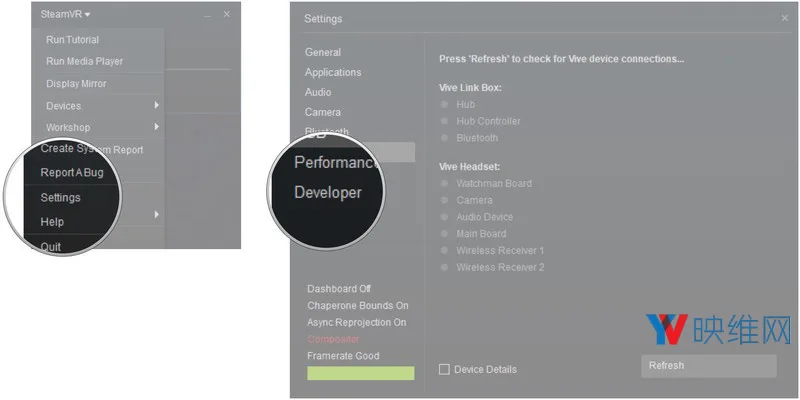Select Run Tutorial menu entry

click(x=72, y=40)
